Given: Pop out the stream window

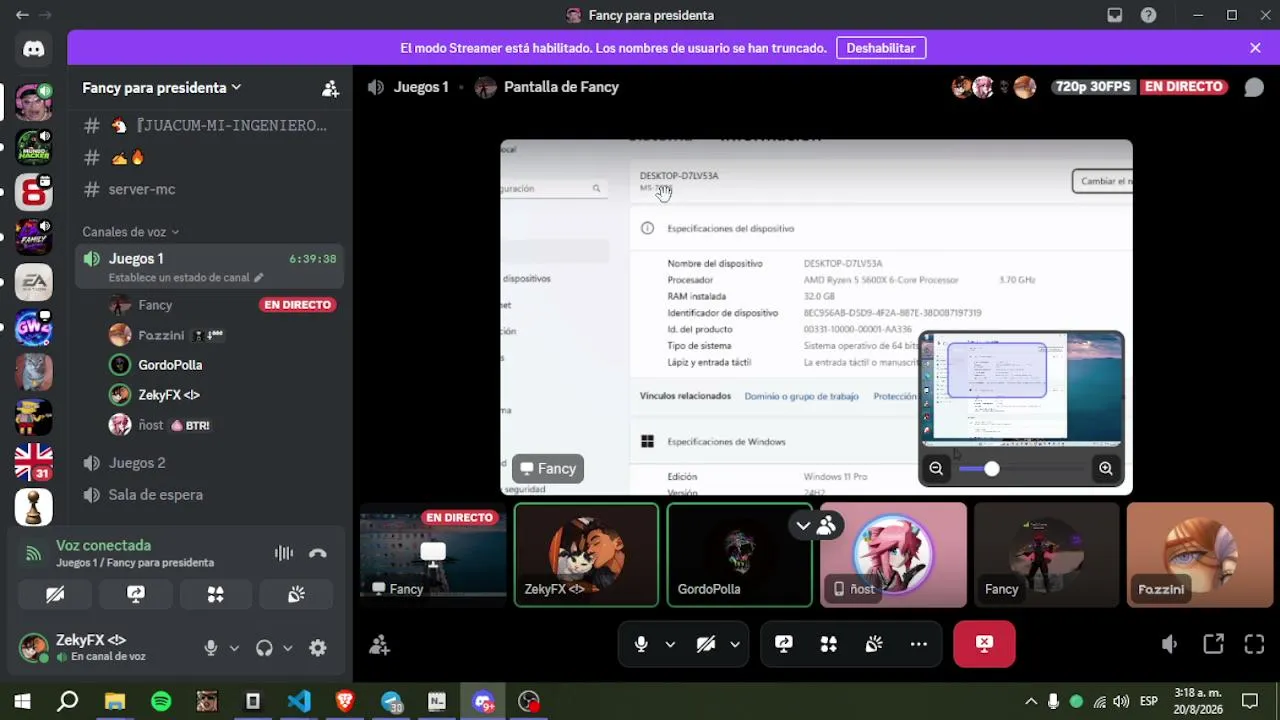Looking at the screenshot, I should [x=1213, y=645].
